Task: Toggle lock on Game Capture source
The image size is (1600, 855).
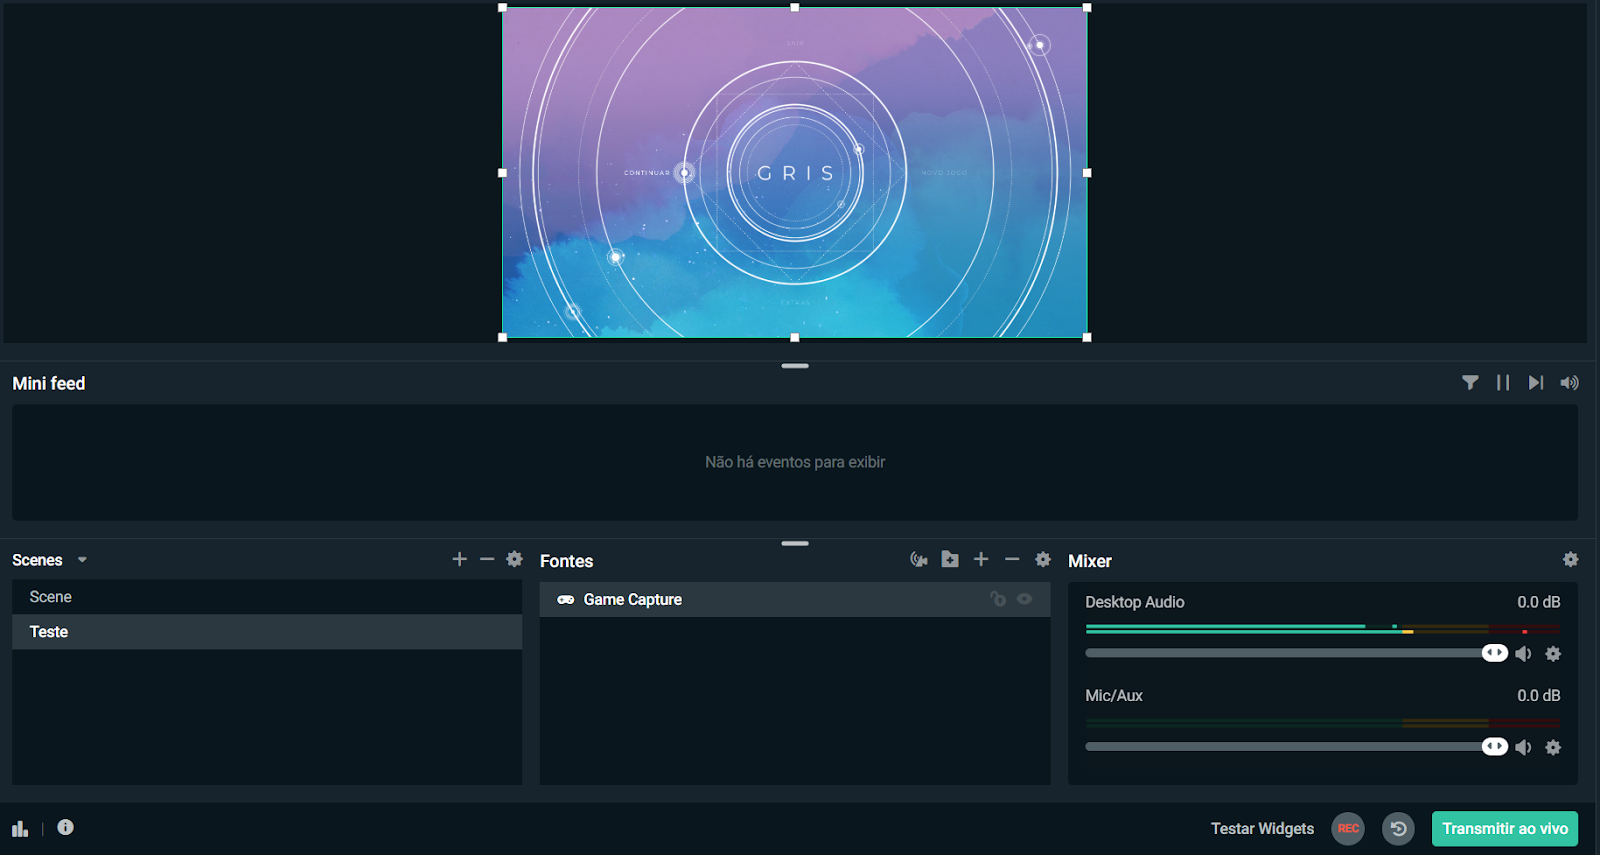Action: pyautogui.click(x=998, y=599)
